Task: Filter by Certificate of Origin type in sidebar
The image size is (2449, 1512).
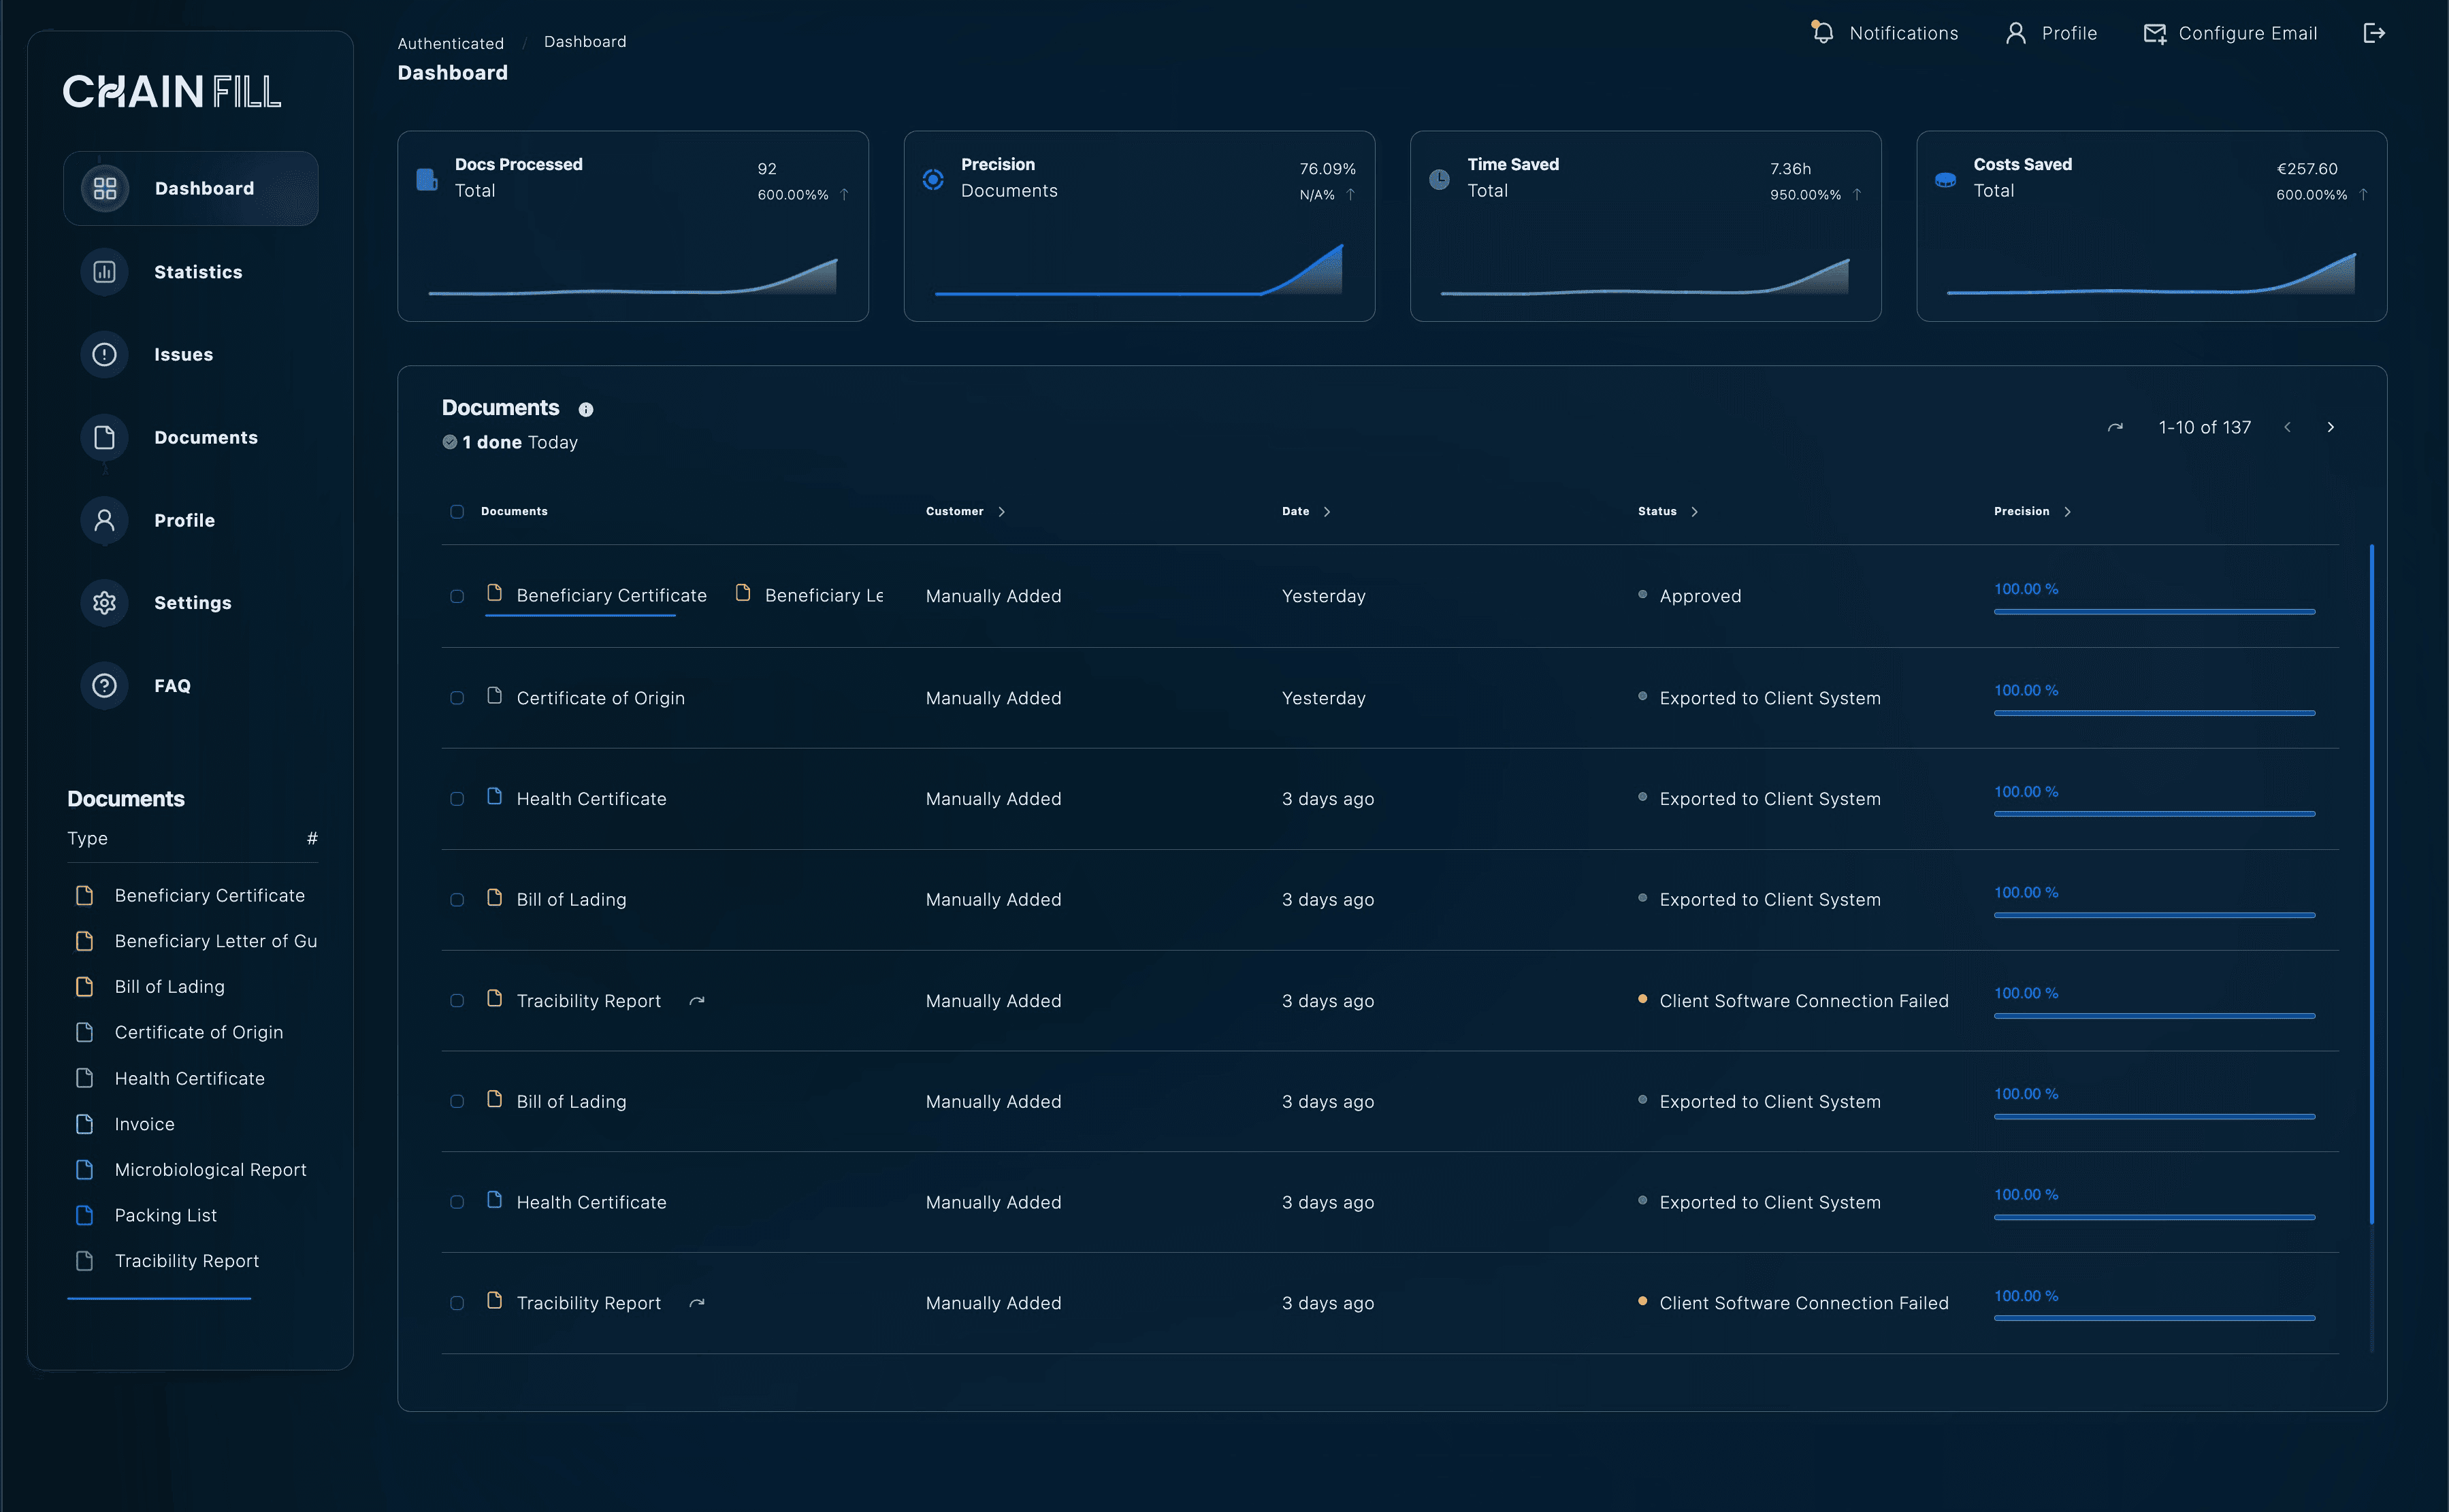Action: coord(198,1032)
